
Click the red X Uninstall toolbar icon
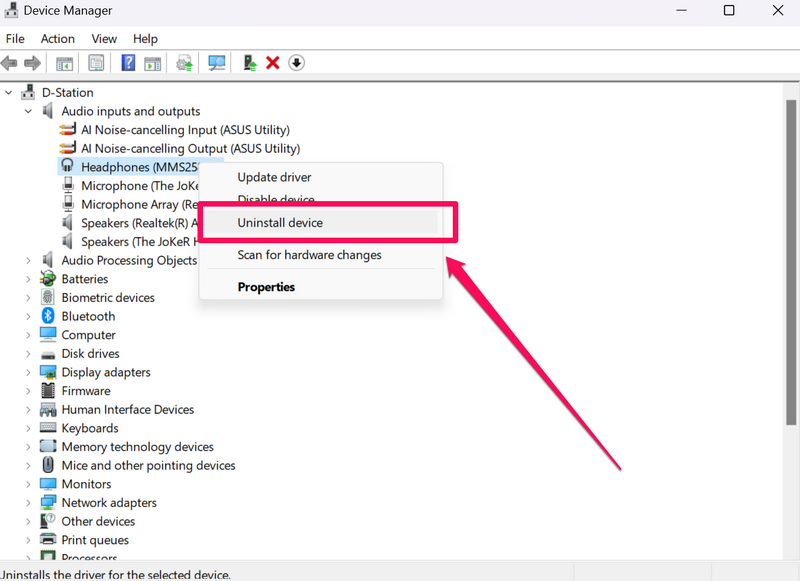point(272,63)
